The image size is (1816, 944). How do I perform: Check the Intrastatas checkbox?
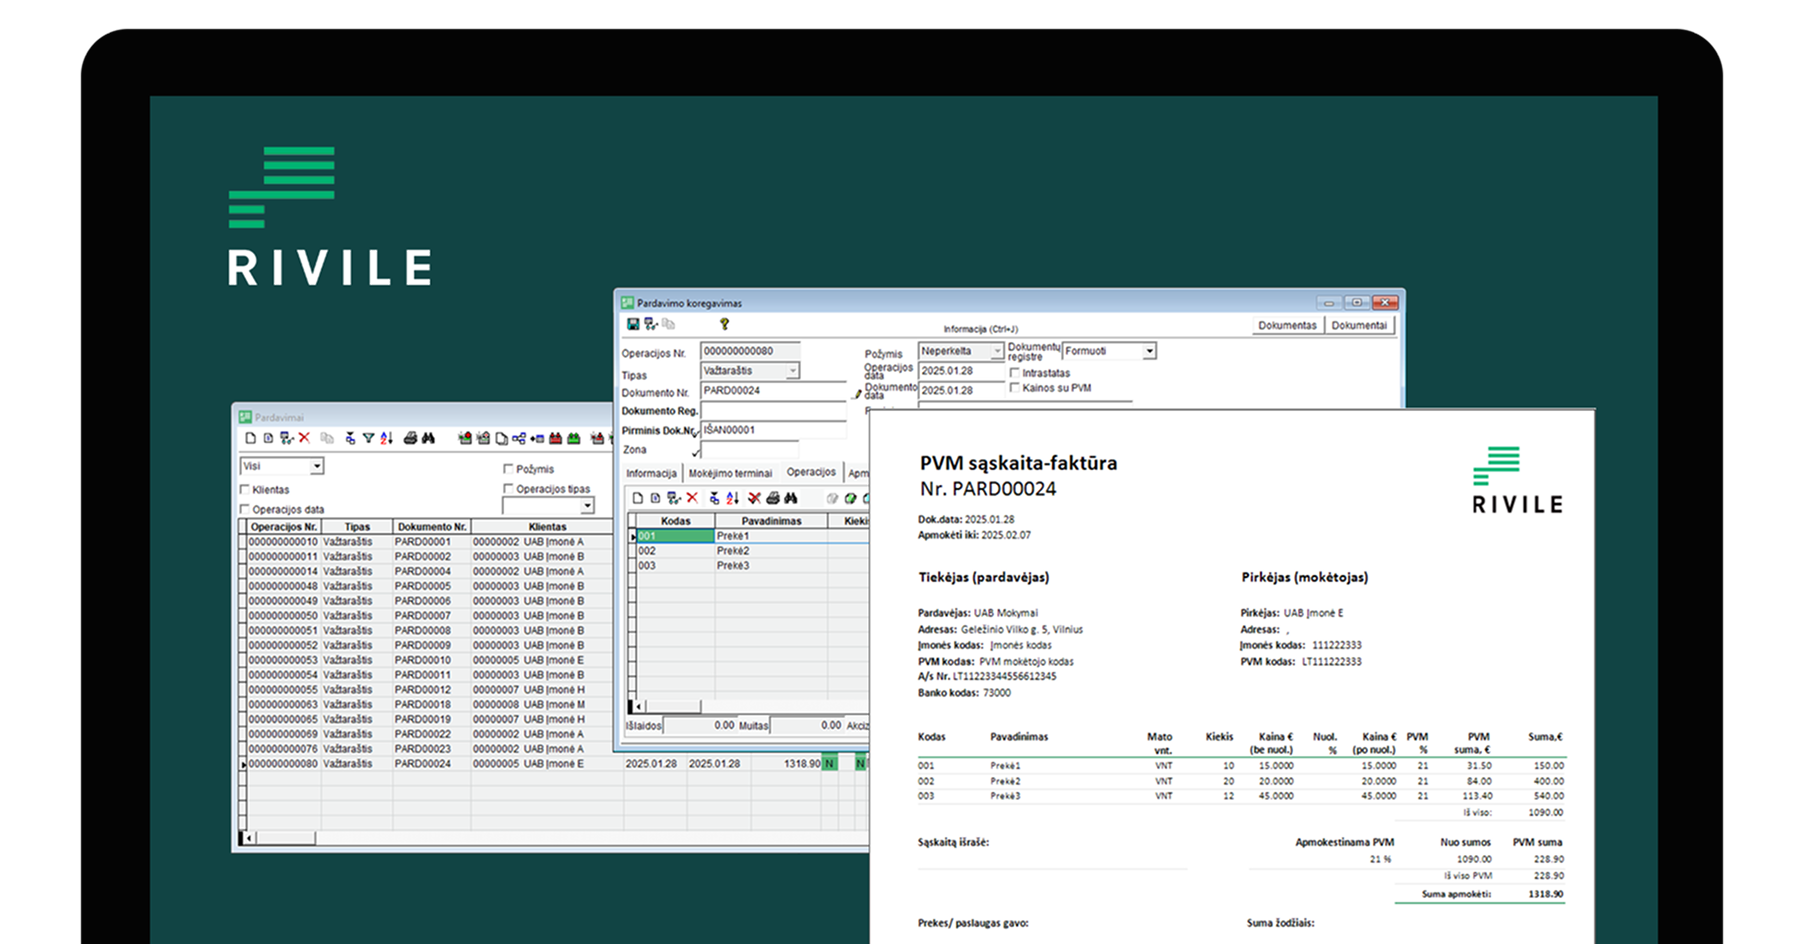click(x=1015, y=373)
